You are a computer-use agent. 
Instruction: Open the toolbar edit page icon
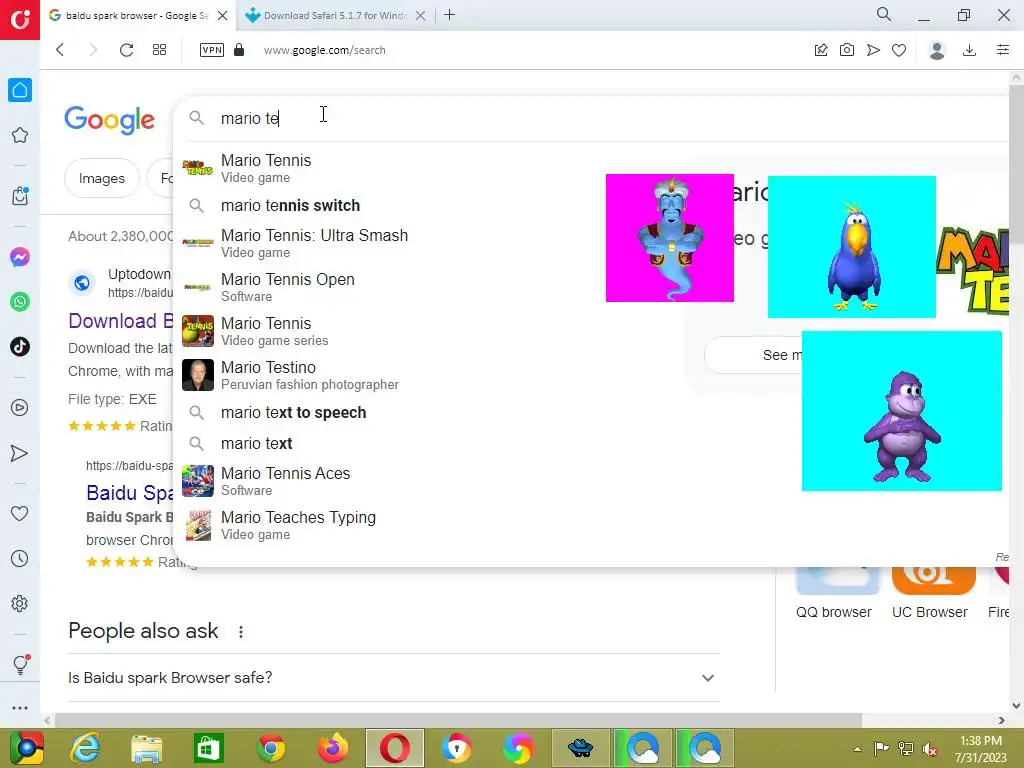point(821,50)
